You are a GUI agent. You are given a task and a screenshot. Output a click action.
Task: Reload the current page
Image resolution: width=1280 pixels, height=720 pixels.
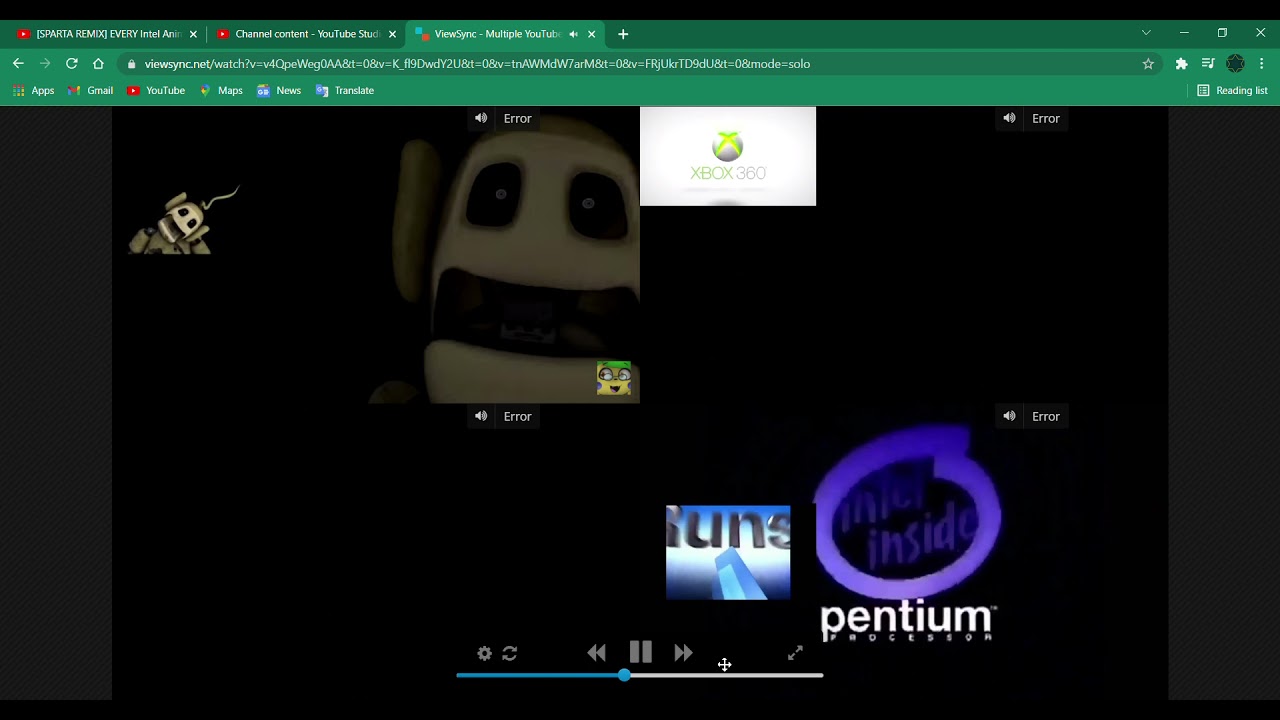tap(72, 63)
